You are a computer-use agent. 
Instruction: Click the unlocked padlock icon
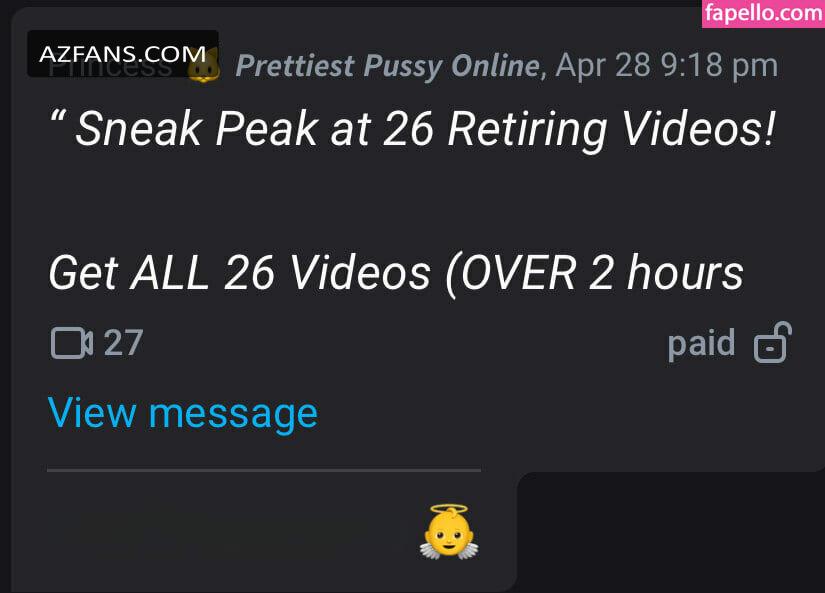(772, 342)
